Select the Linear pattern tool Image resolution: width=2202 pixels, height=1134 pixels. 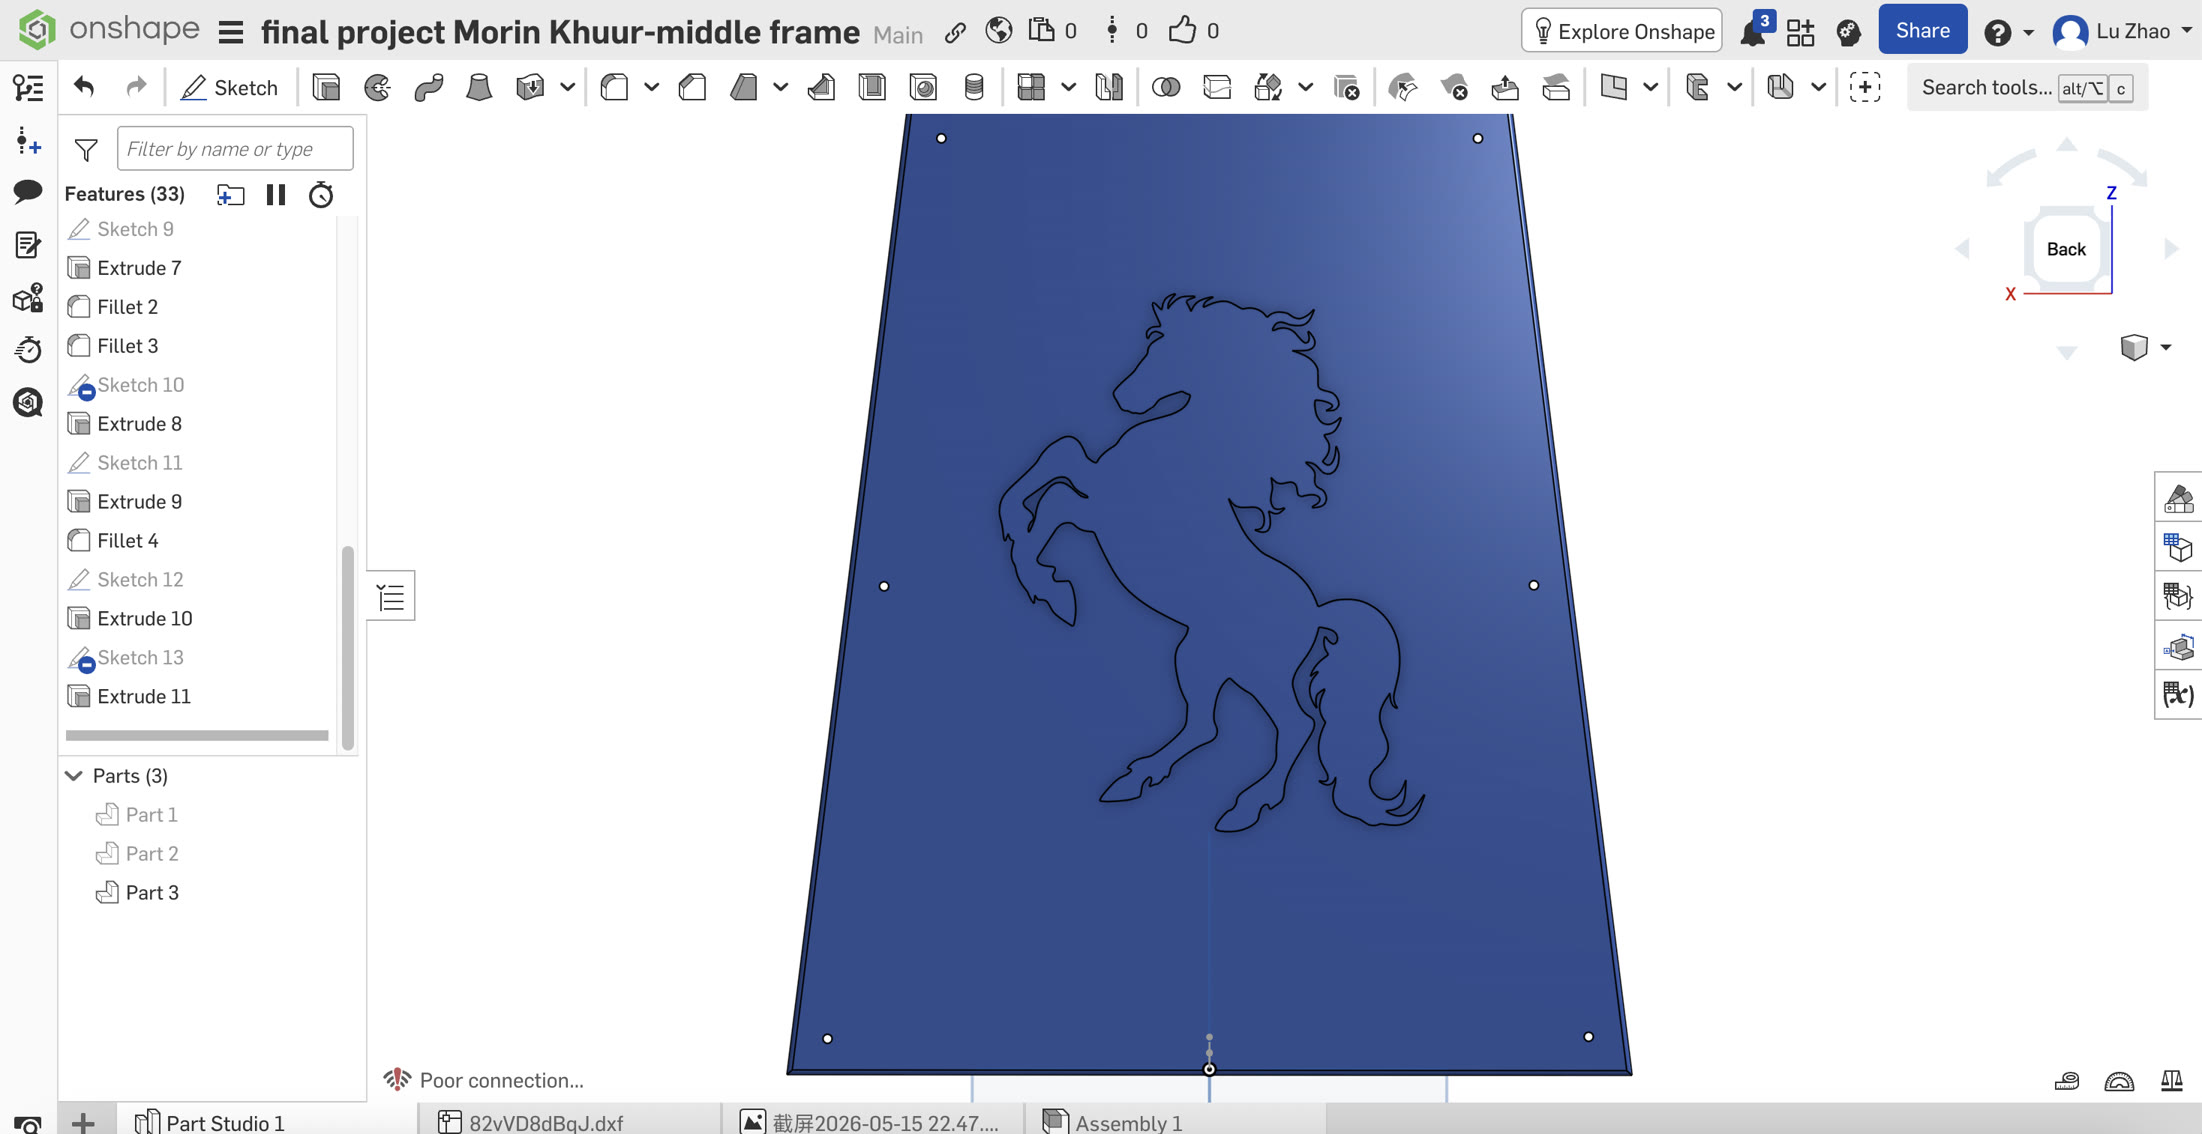[1031, 87]
